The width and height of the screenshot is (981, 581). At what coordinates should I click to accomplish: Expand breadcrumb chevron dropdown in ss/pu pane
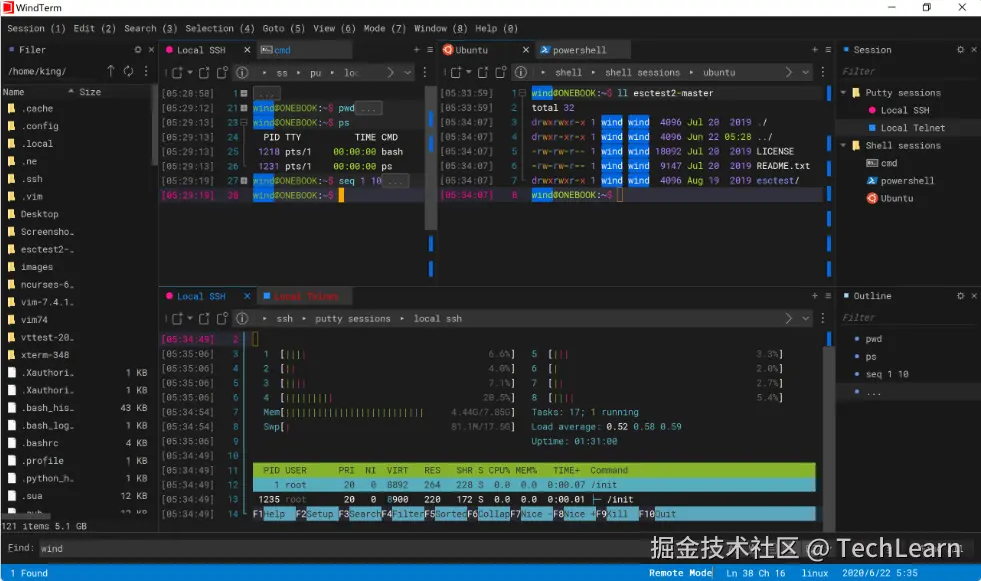[407, 73]
